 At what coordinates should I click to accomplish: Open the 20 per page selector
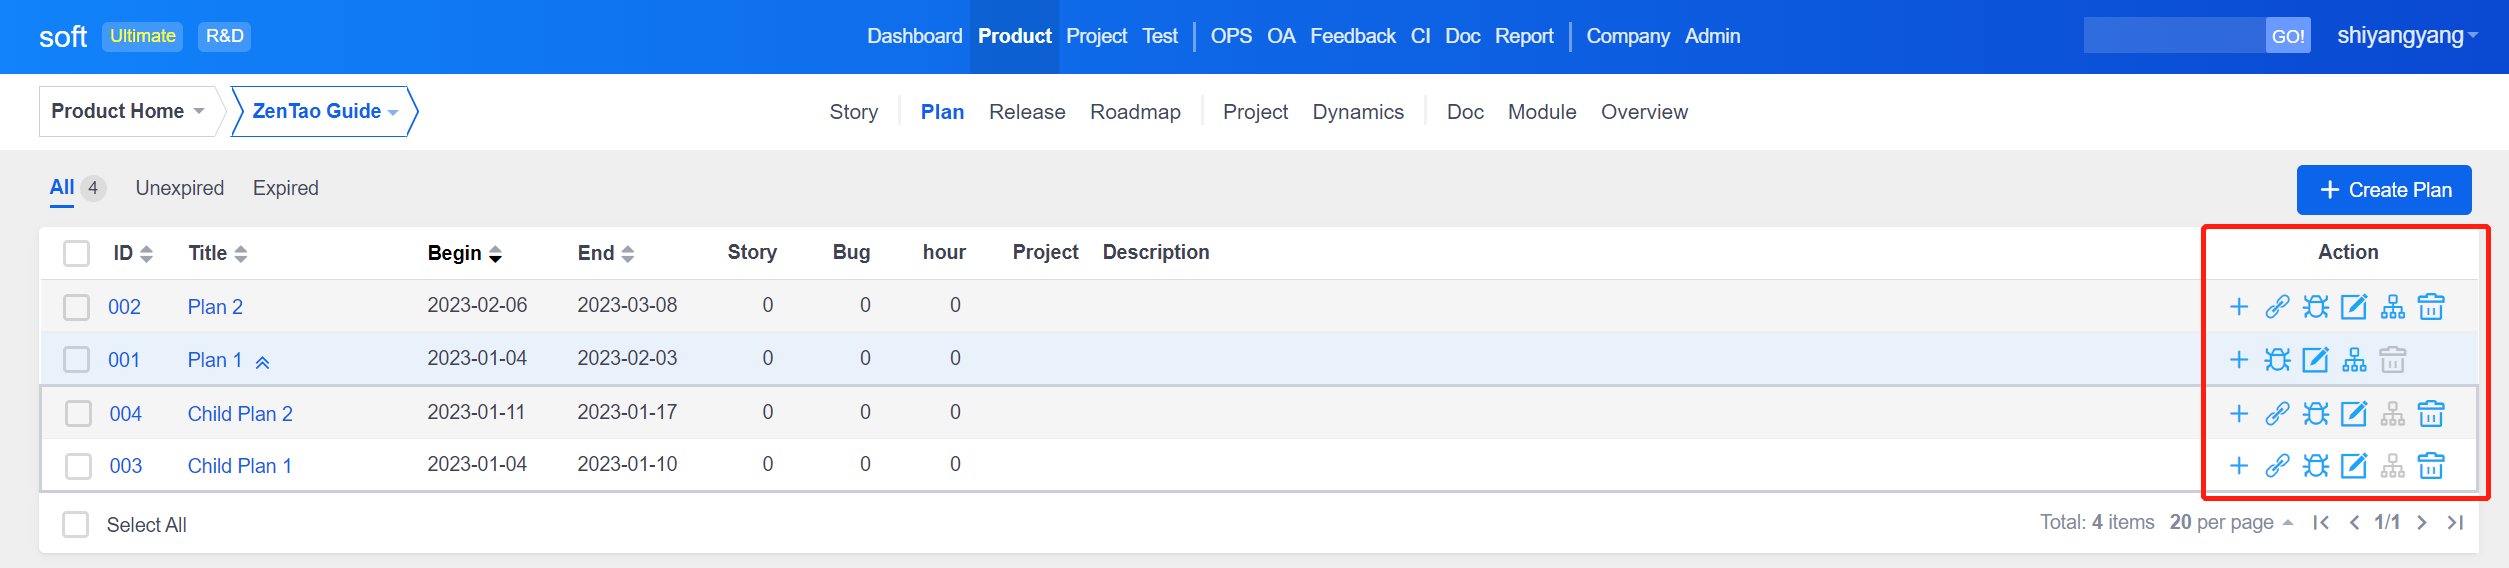tap(2230, 523)
